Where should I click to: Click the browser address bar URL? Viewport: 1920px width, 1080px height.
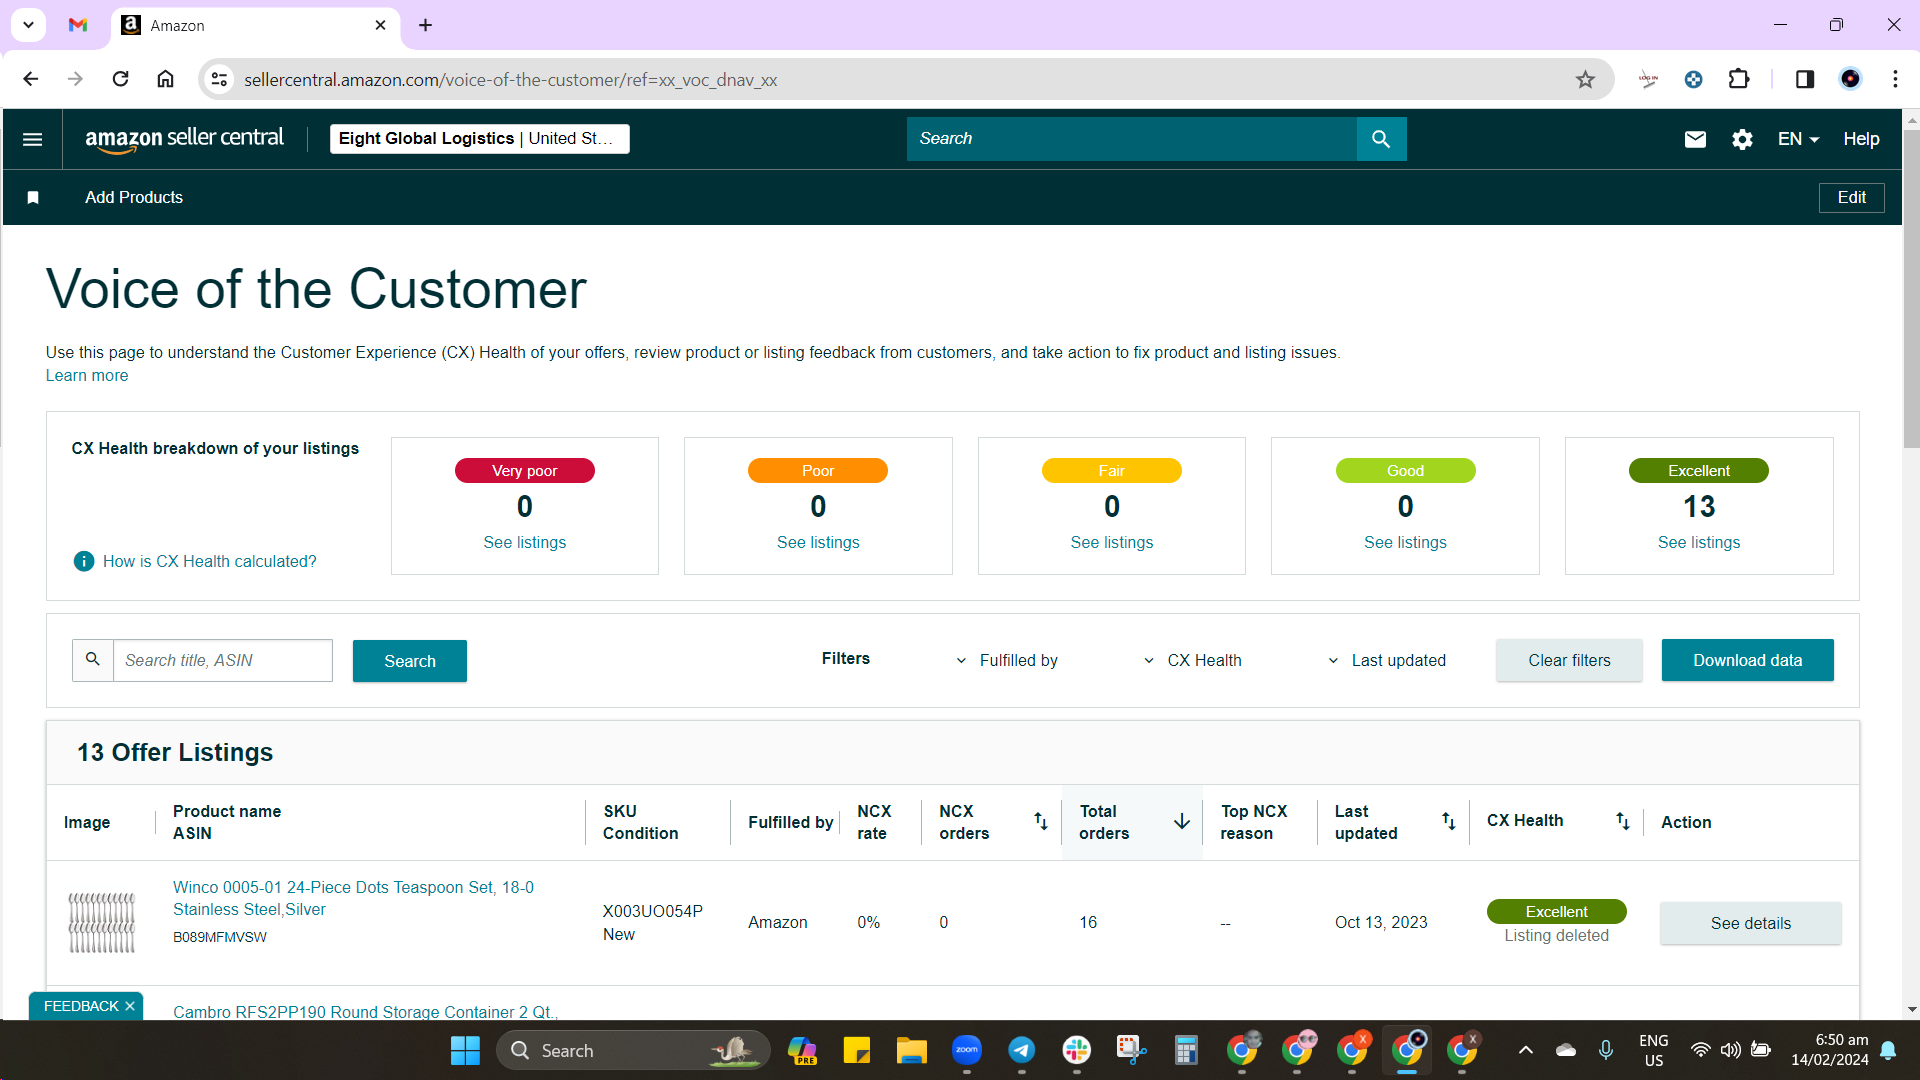(510, 79)
